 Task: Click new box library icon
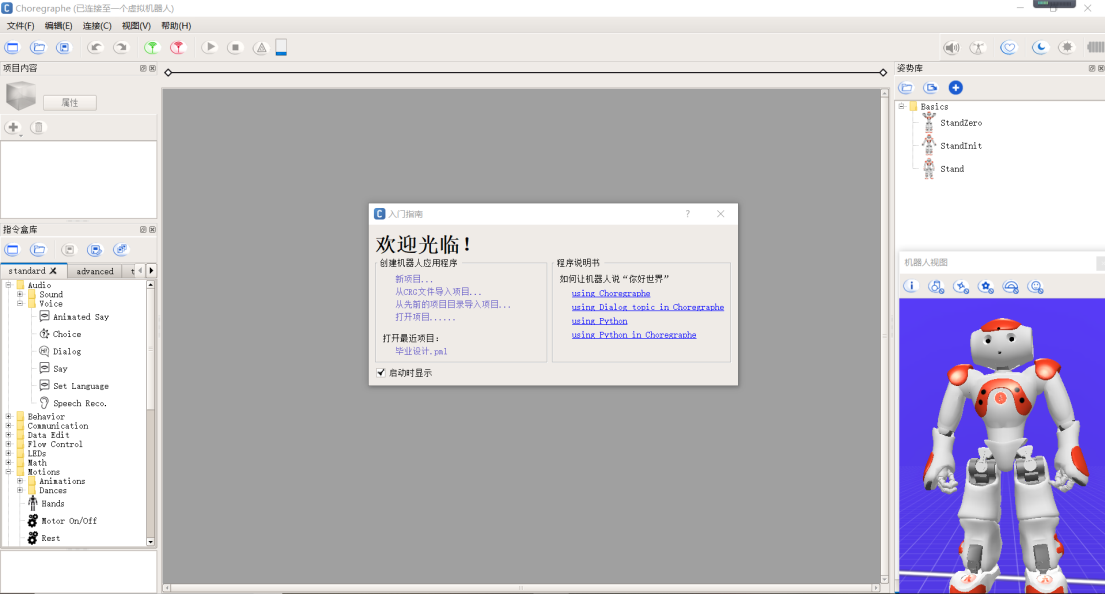tap(12, 249)
